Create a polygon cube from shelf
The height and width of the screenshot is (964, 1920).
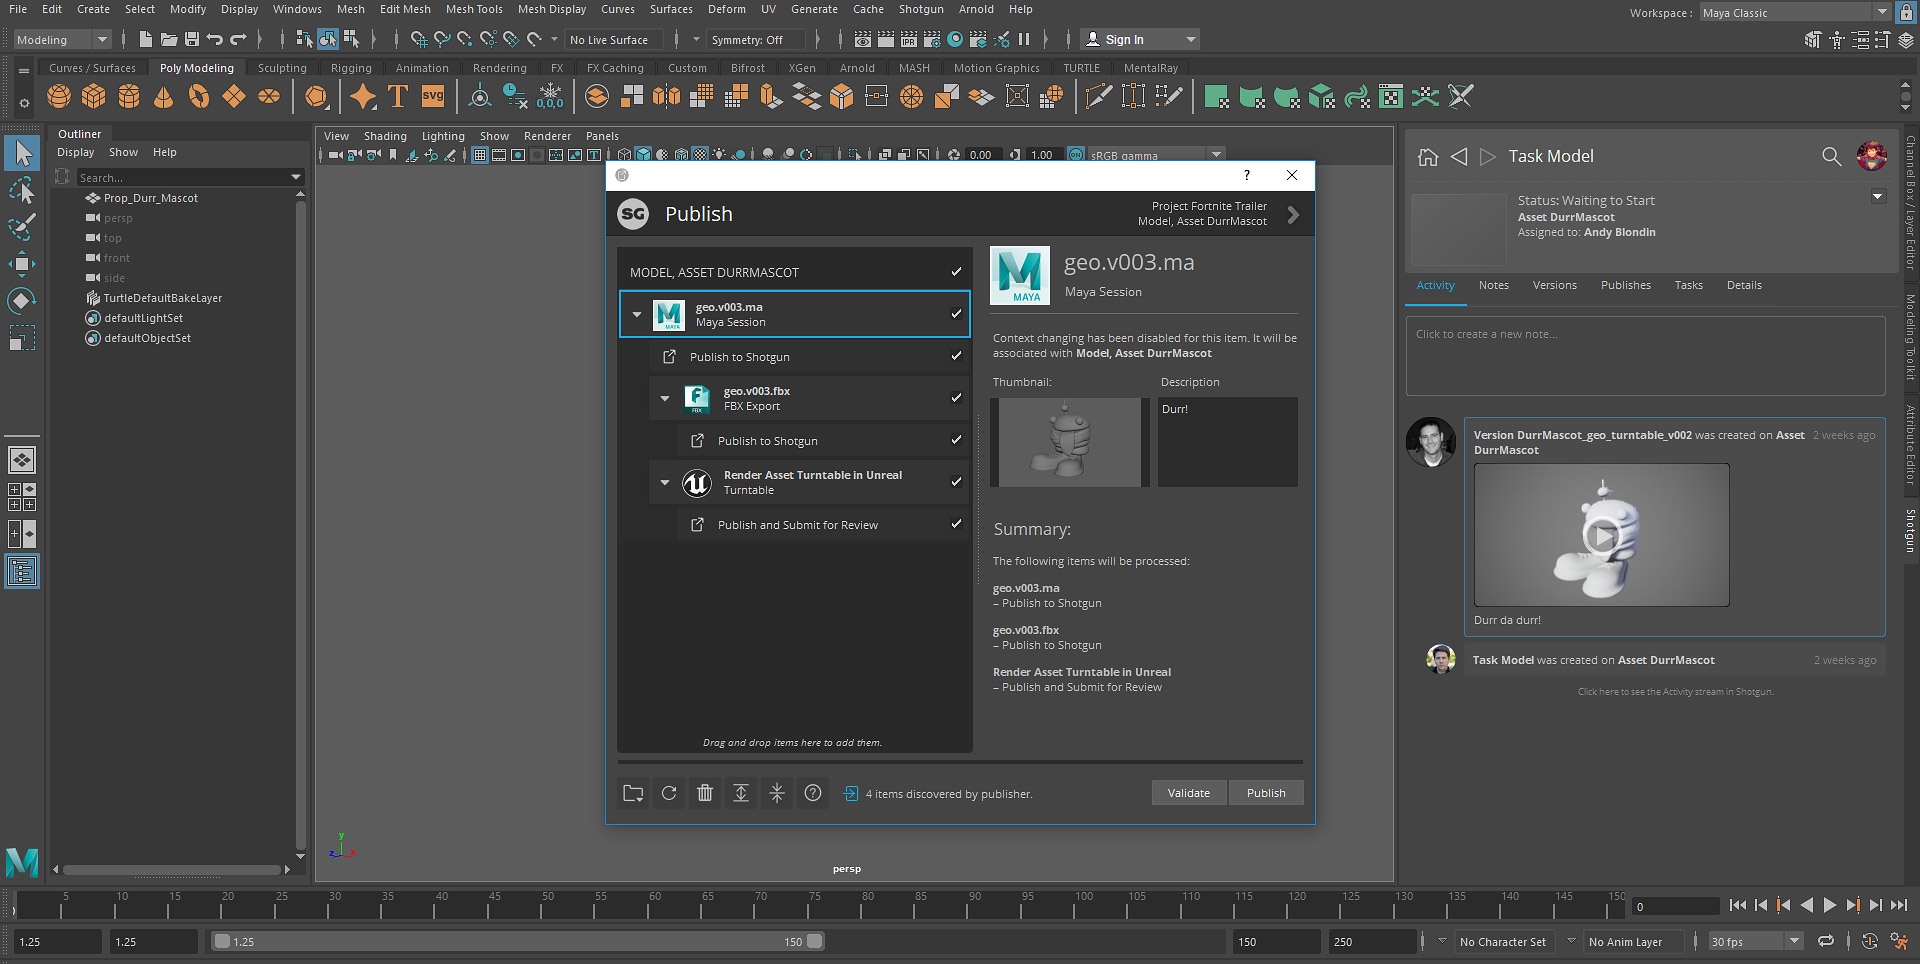94,97
